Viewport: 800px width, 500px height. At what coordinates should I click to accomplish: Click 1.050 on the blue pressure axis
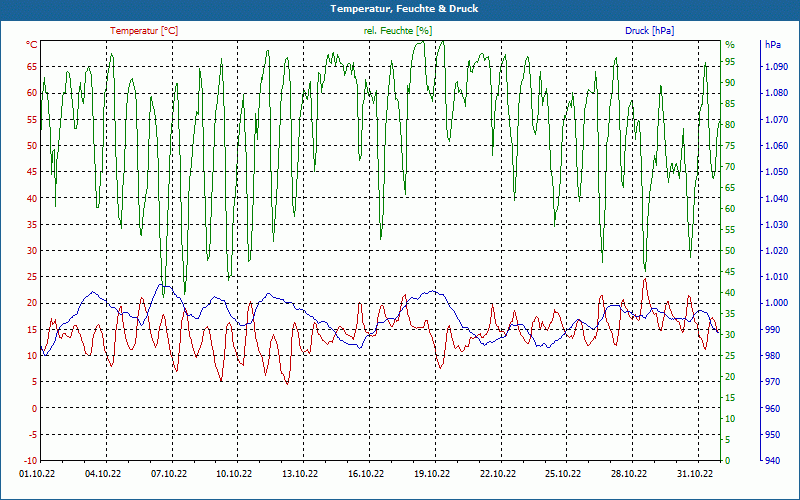click(x=777, y=172)
